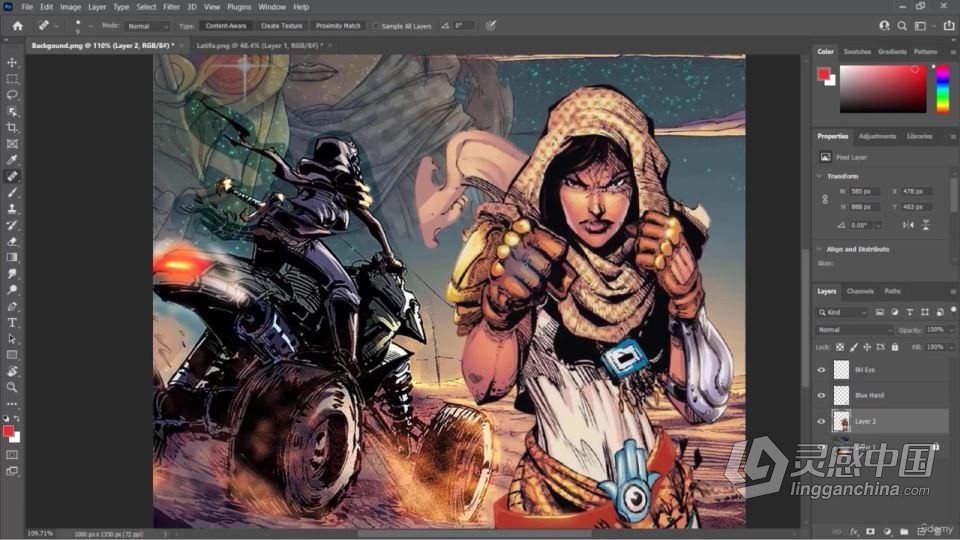Select the Path Selection tool
The width and height of the screenshot is (960, 540).
[x=12, y=339]
